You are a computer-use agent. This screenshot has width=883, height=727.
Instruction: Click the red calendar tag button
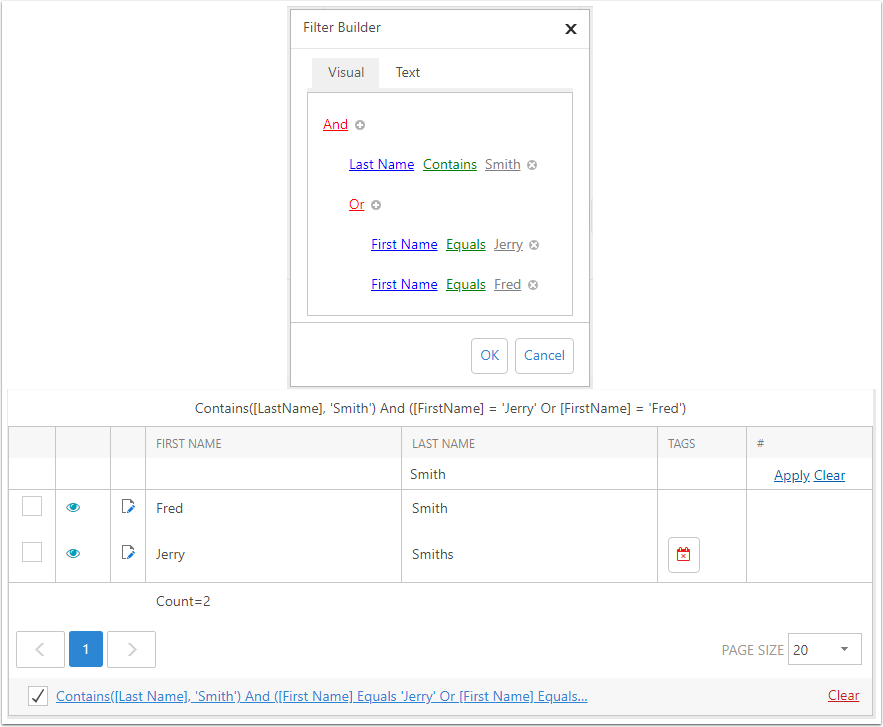coord(684,555)
